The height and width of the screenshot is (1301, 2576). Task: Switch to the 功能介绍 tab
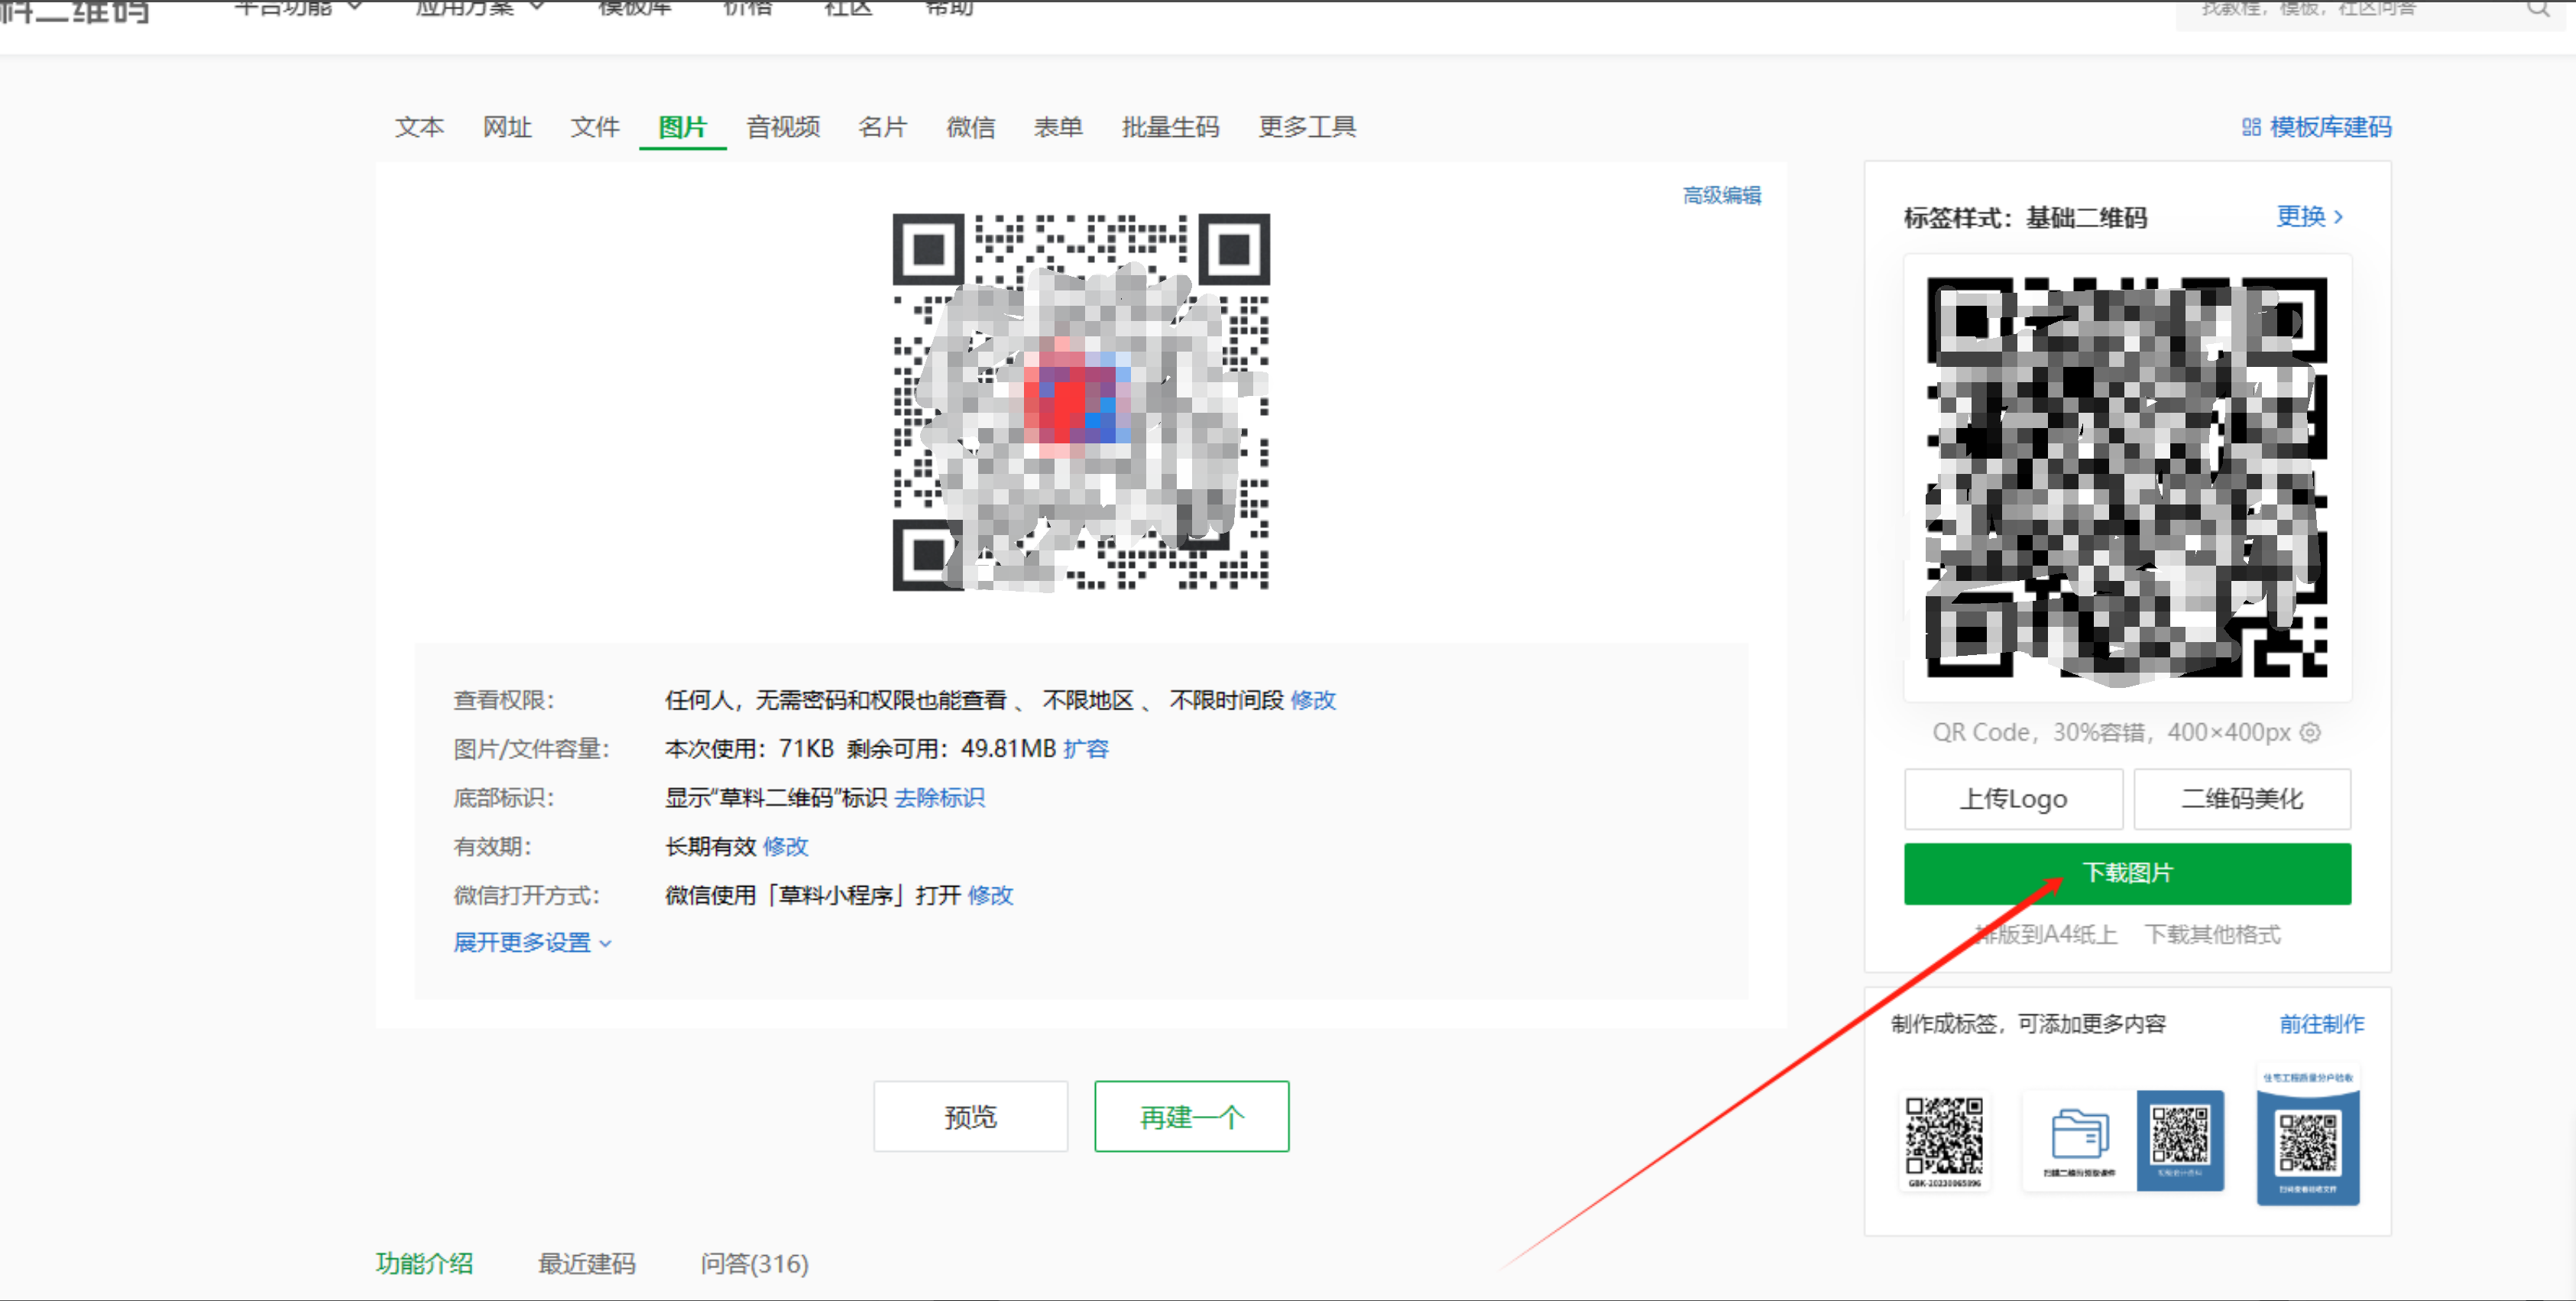(424, 1264)
